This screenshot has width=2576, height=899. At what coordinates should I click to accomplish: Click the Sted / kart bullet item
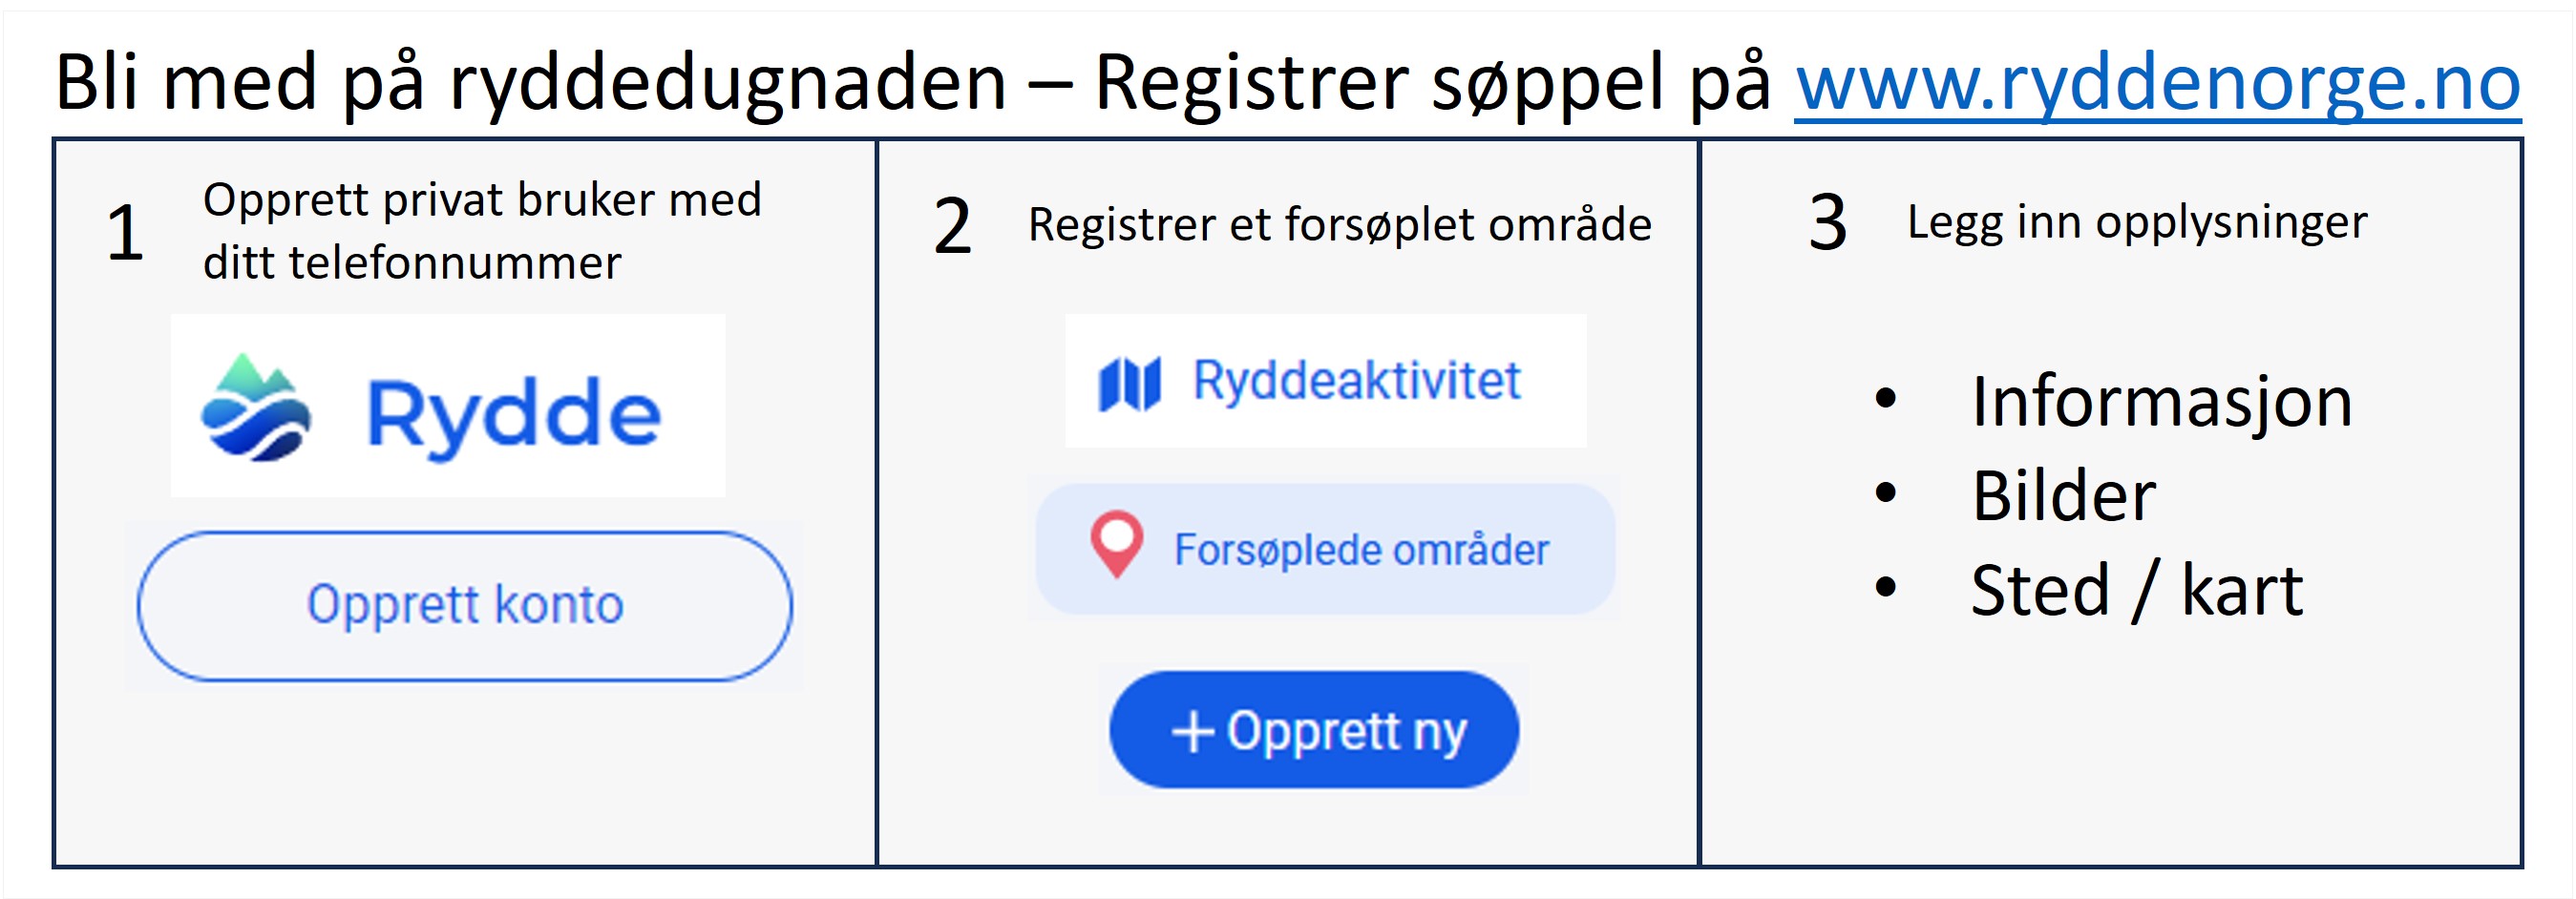(x=2137, y=590)
